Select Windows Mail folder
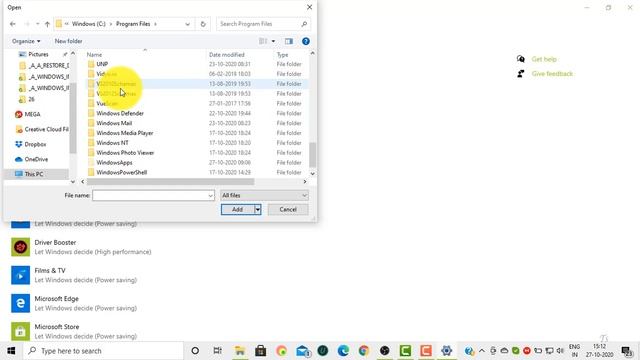This screenshot has width=640, height=360. (114, 123)
